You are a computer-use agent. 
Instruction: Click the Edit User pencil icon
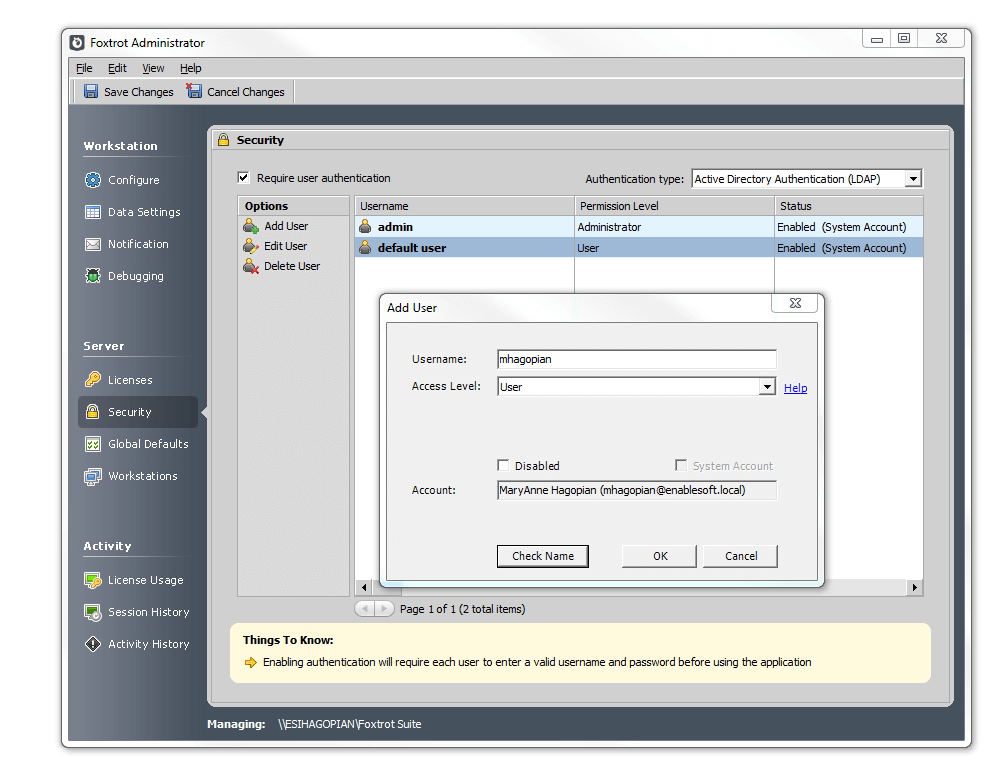(250, 246)
